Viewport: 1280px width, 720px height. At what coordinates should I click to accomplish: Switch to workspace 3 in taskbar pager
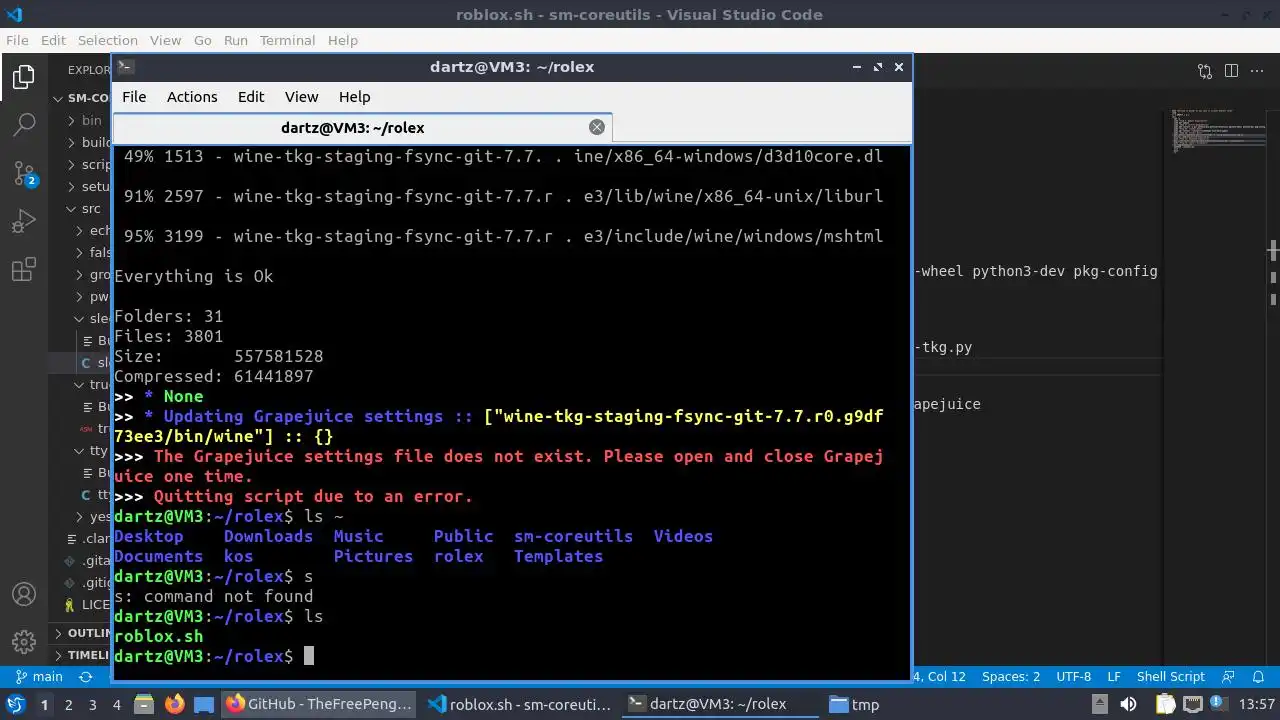[92, 704]
